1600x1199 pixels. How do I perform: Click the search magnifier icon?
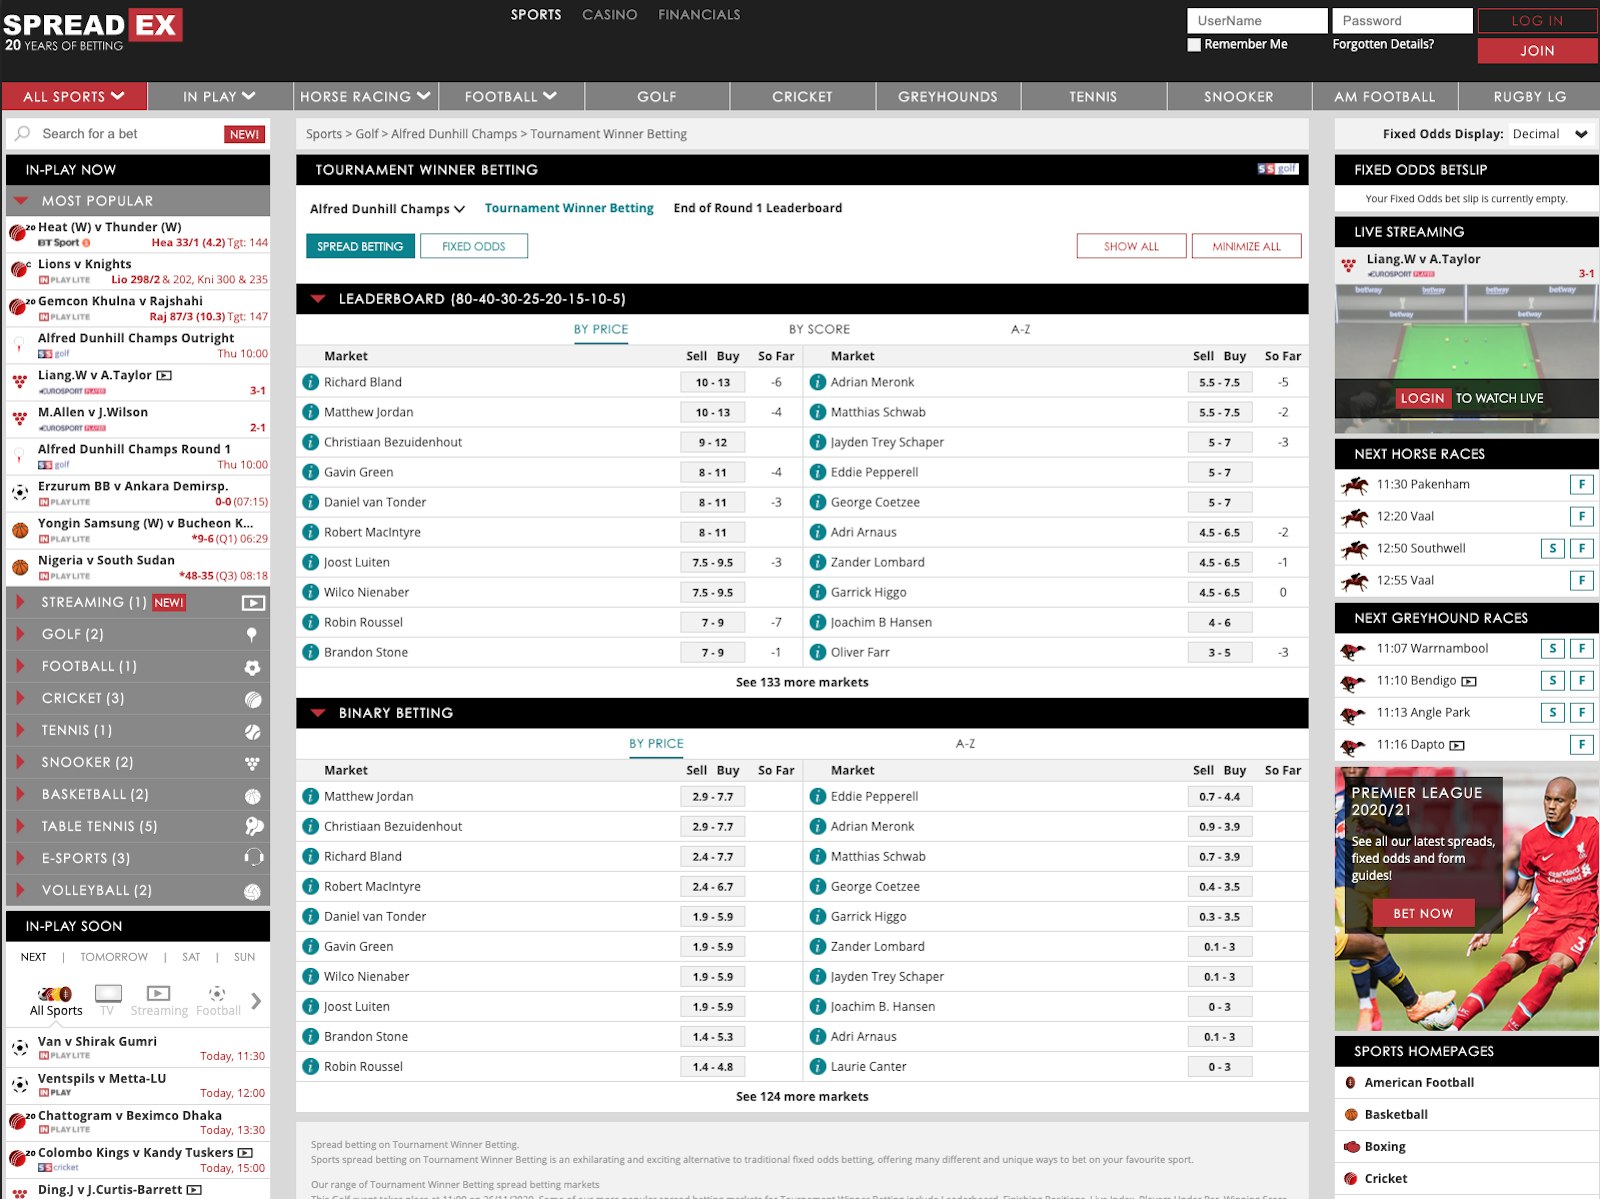click(23, 134)
